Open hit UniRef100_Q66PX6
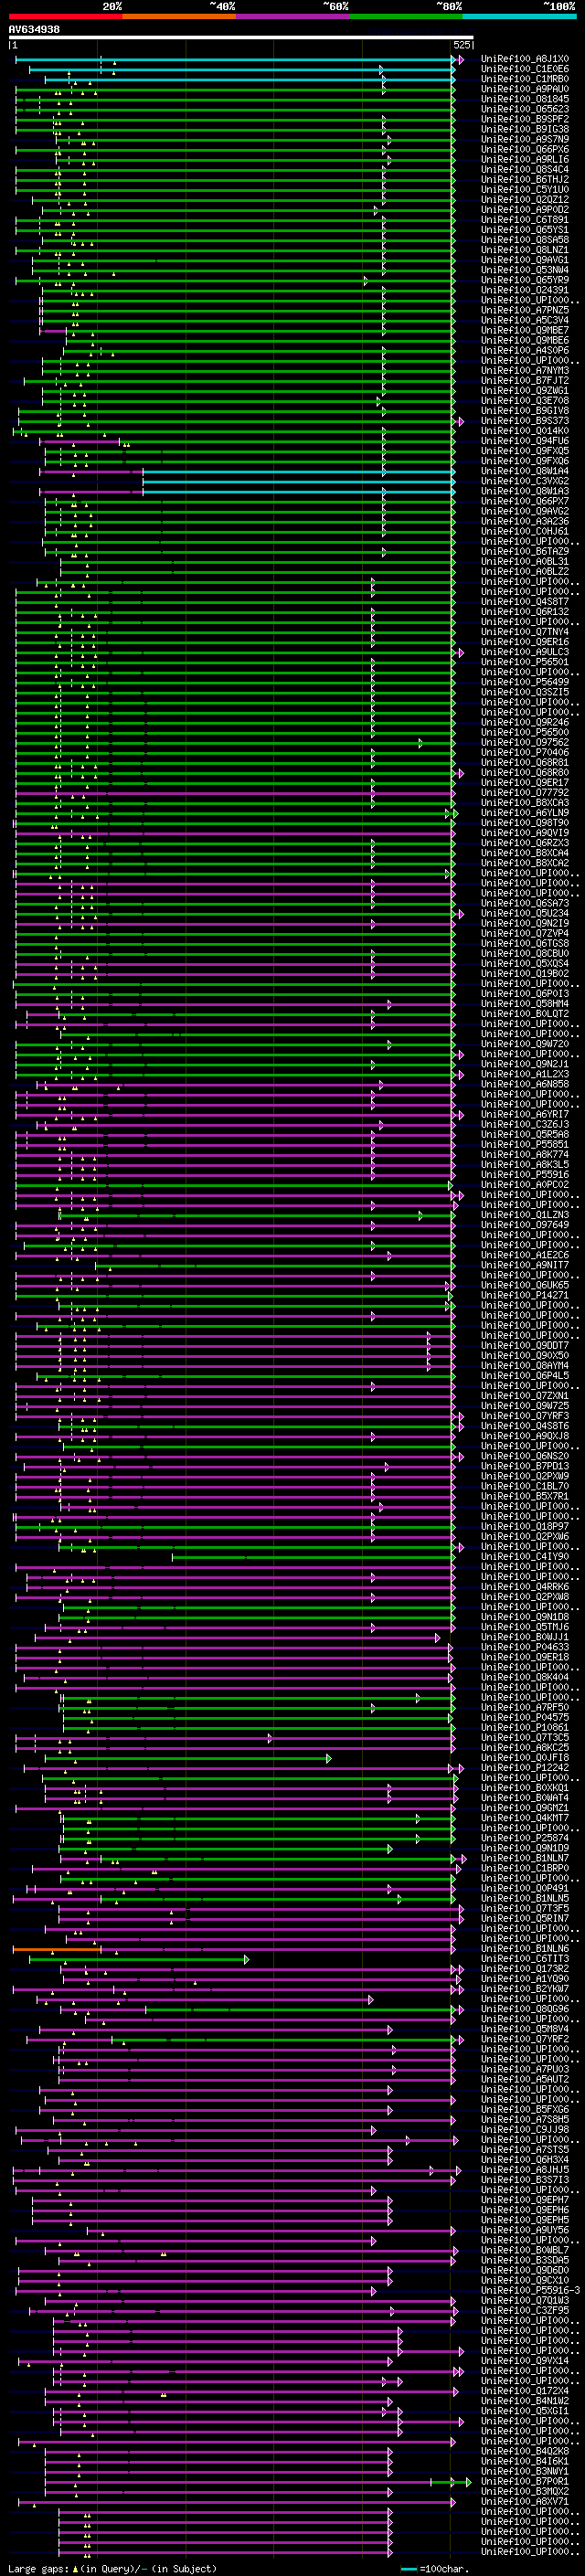This screenshot has width=585, height=2576. tap(525, 149)
